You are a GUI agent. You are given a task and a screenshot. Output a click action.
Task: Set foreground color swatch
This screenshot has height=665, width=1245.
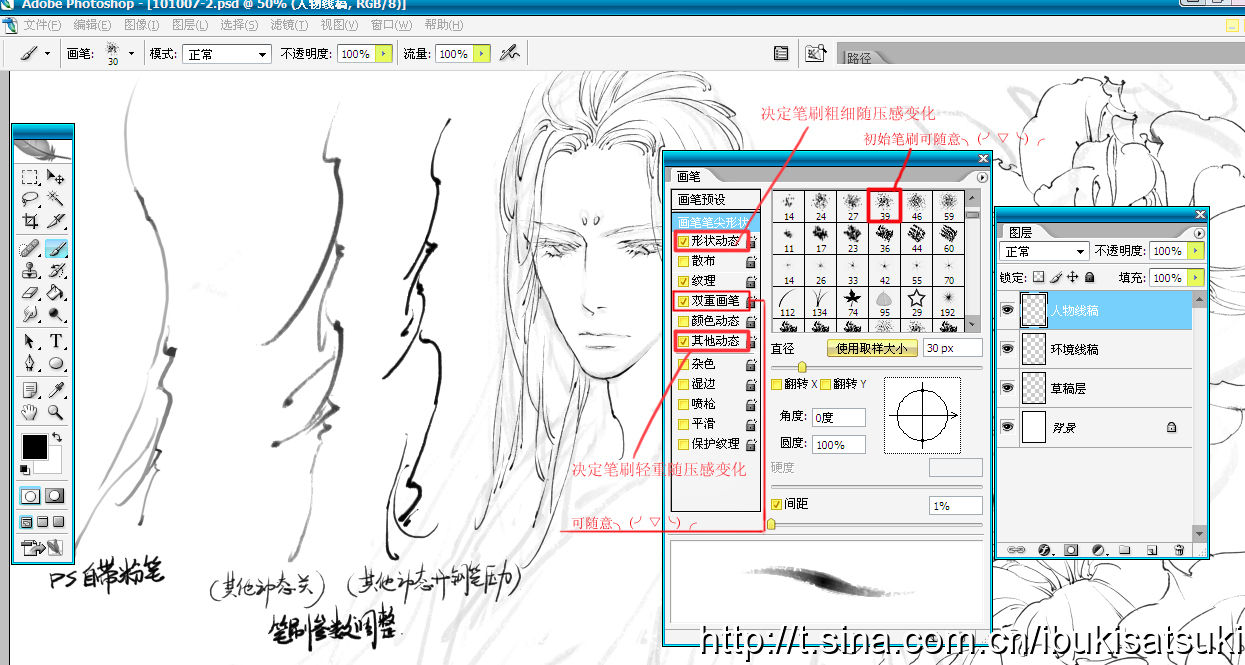34,446
